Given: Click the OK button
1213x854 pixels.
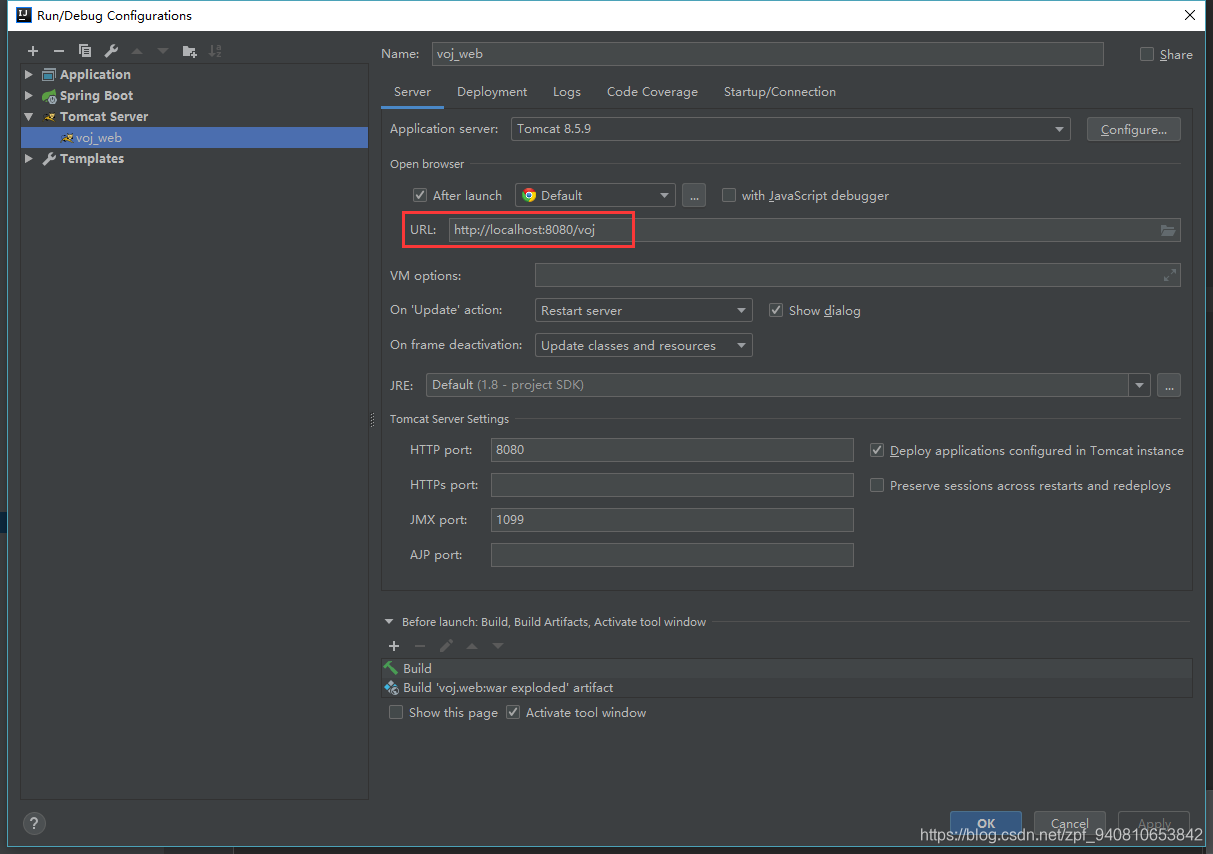Looking at the screenshot, I should [986, 823].
